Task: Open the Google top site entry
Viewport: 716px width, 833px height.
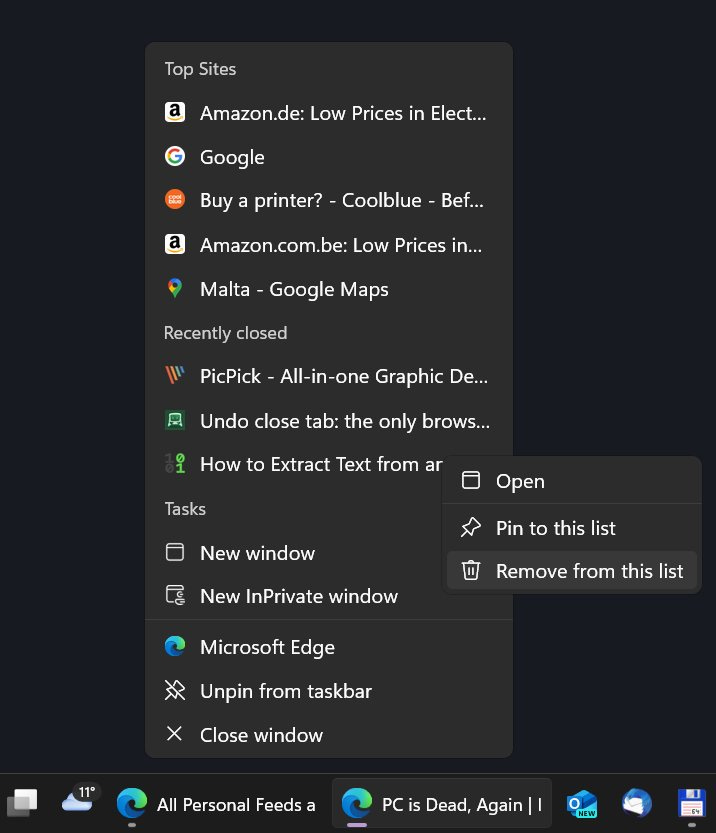Action: point(328,157)
